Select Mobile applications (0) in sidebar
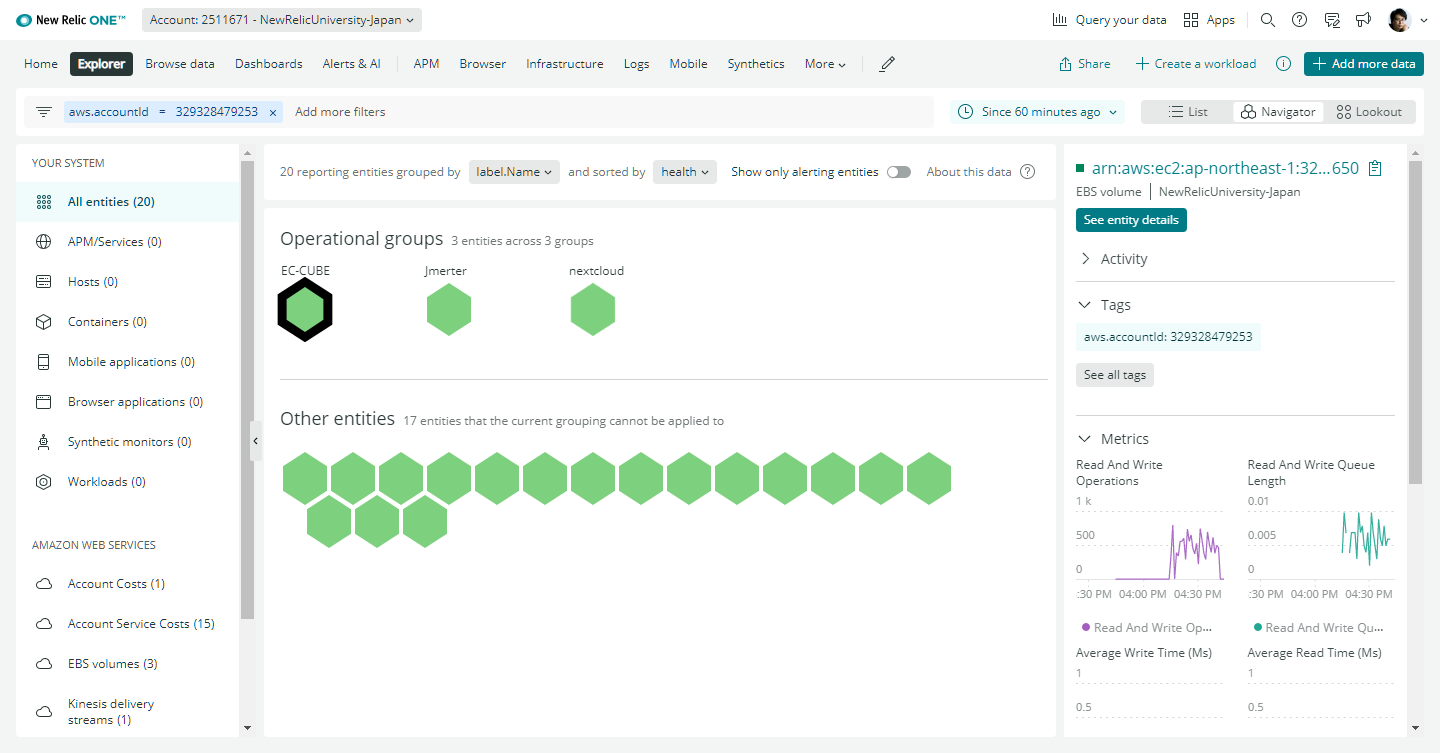The width and height of the screenshot is (1440, 753). point(128,362)
